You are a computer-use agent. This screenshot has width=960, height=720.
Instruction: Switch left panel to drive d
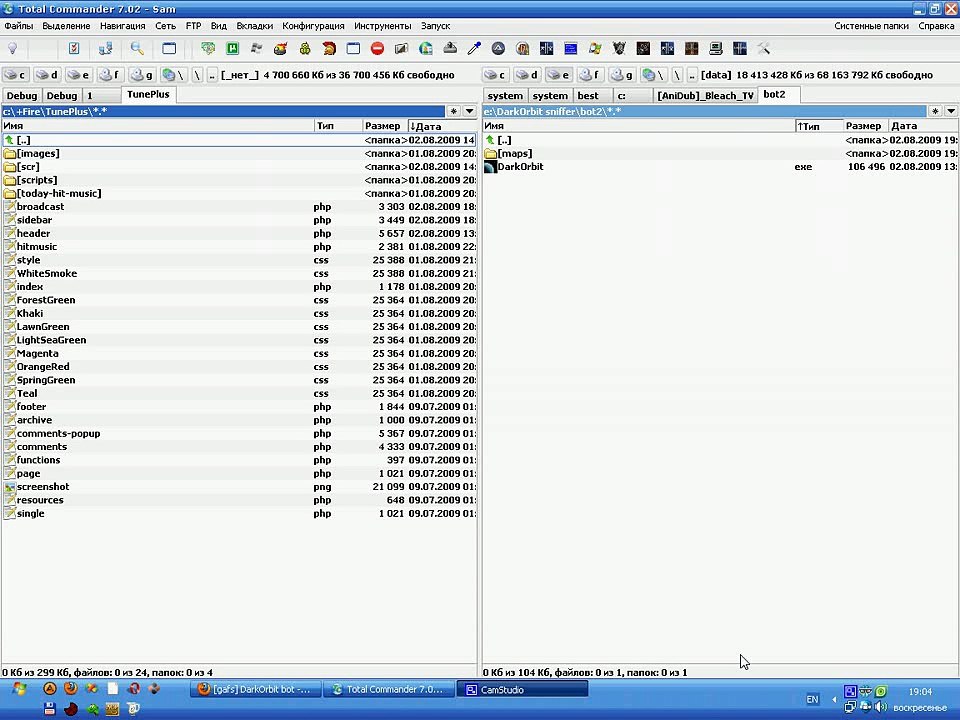click(x=47, y=75)
